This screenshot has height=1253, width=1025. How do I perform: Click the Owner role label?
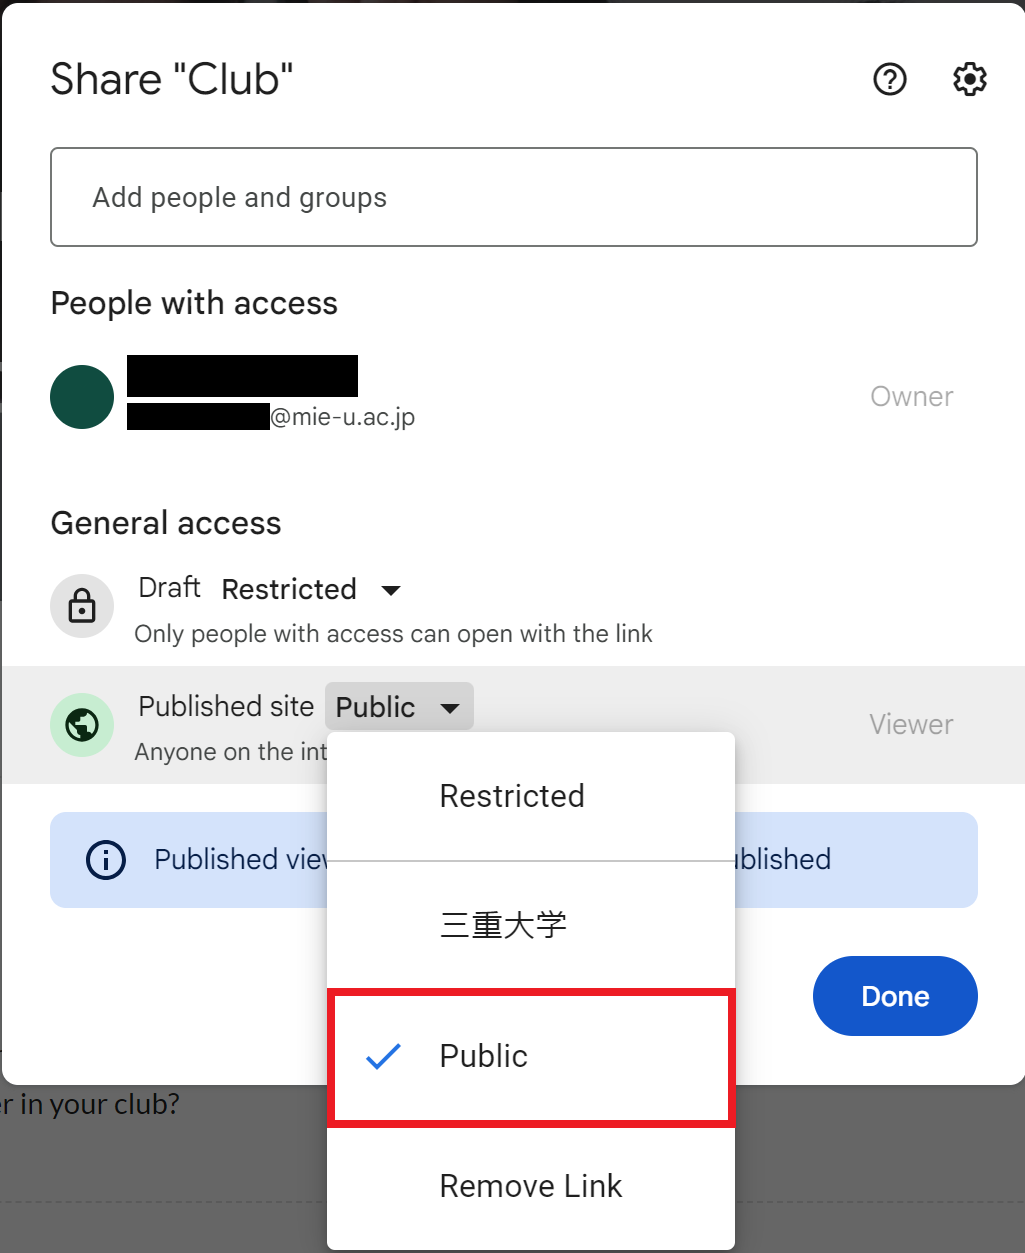coord(912,396)
